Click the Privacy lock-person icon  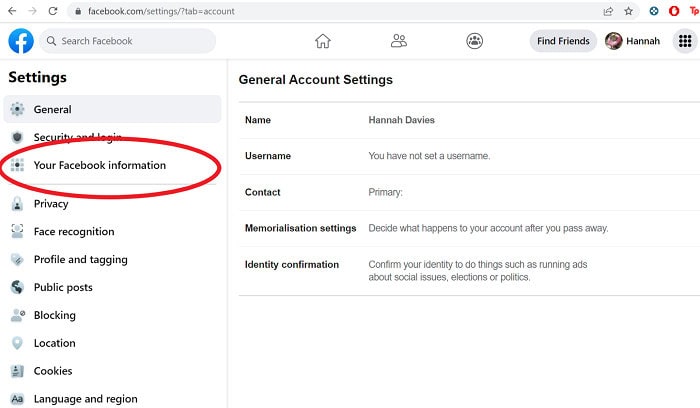tap(17, 204)
